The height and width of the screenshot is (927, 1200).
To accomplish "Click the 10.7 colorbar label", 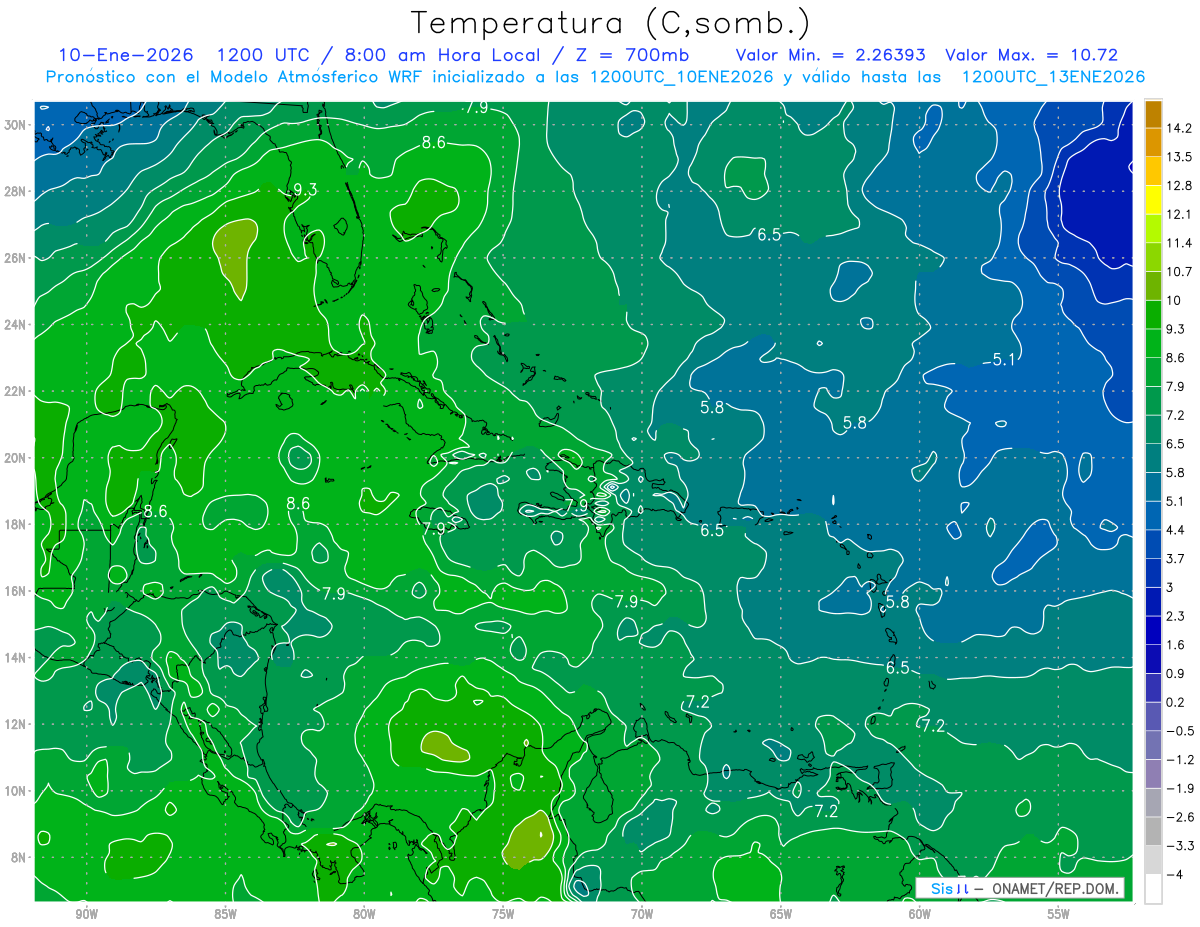I will coord(1179,271).
